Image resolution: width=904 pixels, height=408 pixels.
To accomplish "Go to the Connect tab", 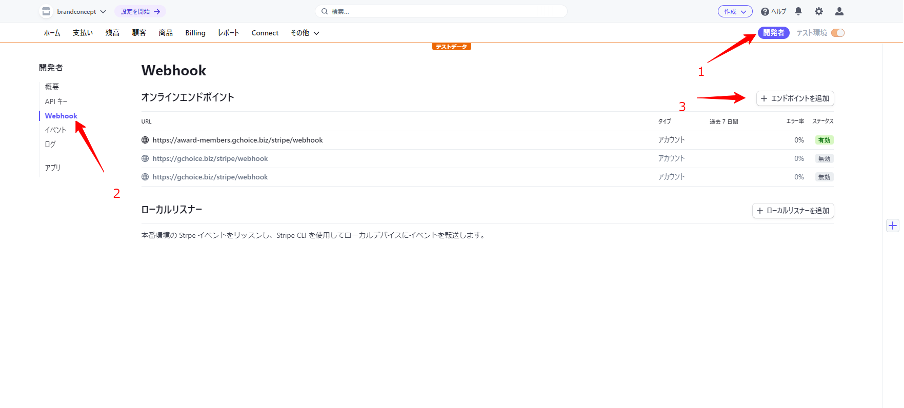I will [x=265, y=33].
